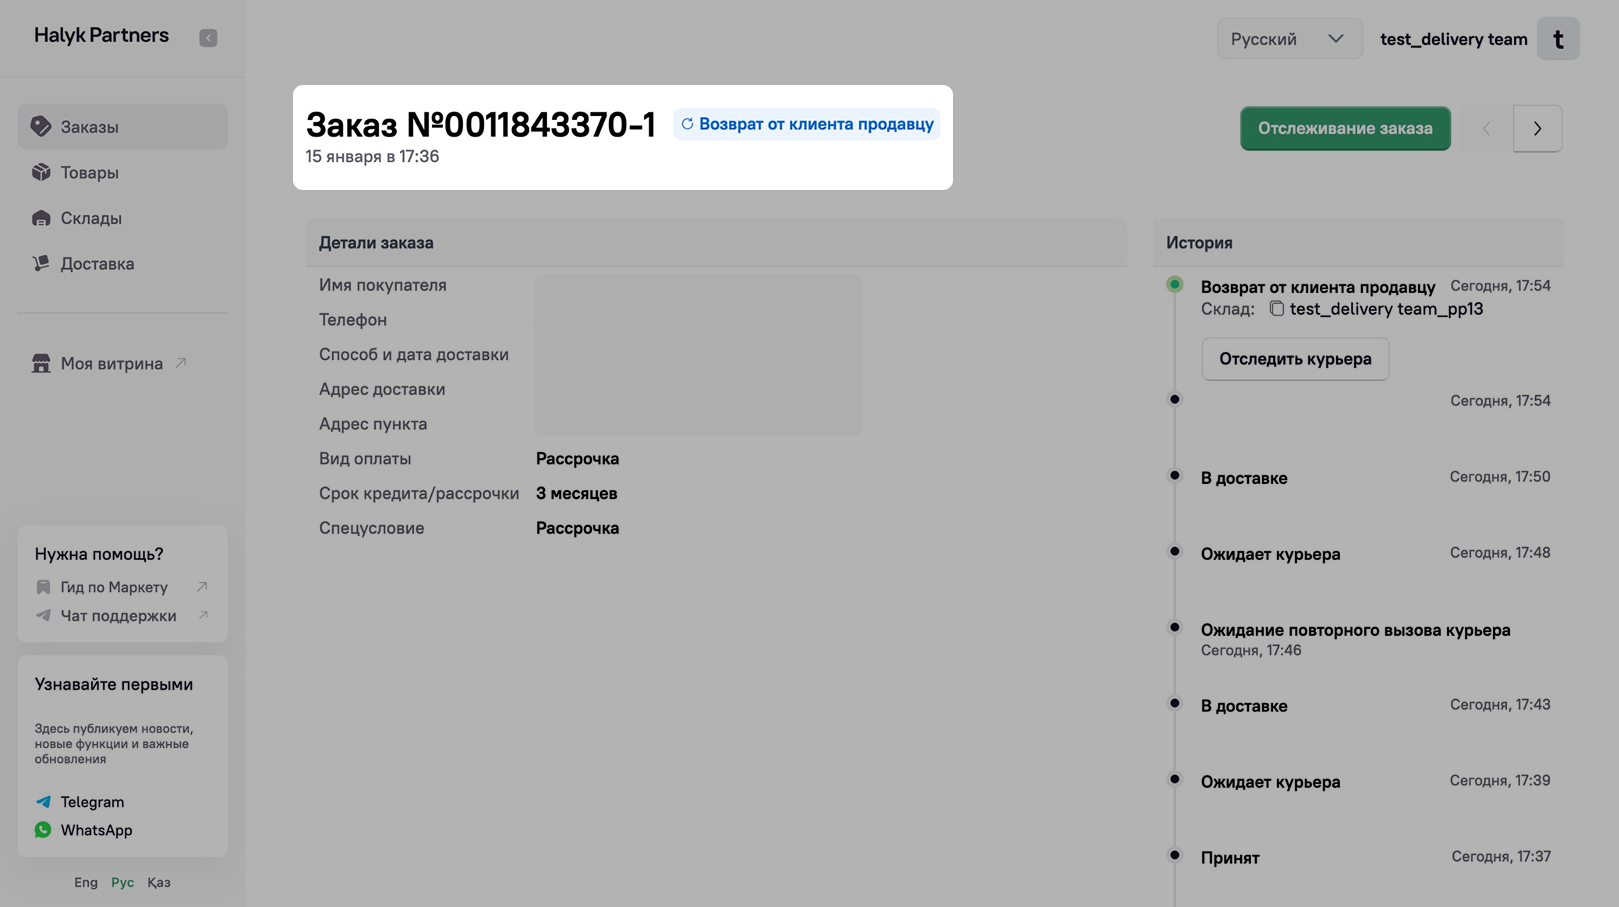
Task: Open user avatar with letter t
Action: [1557, 39]
